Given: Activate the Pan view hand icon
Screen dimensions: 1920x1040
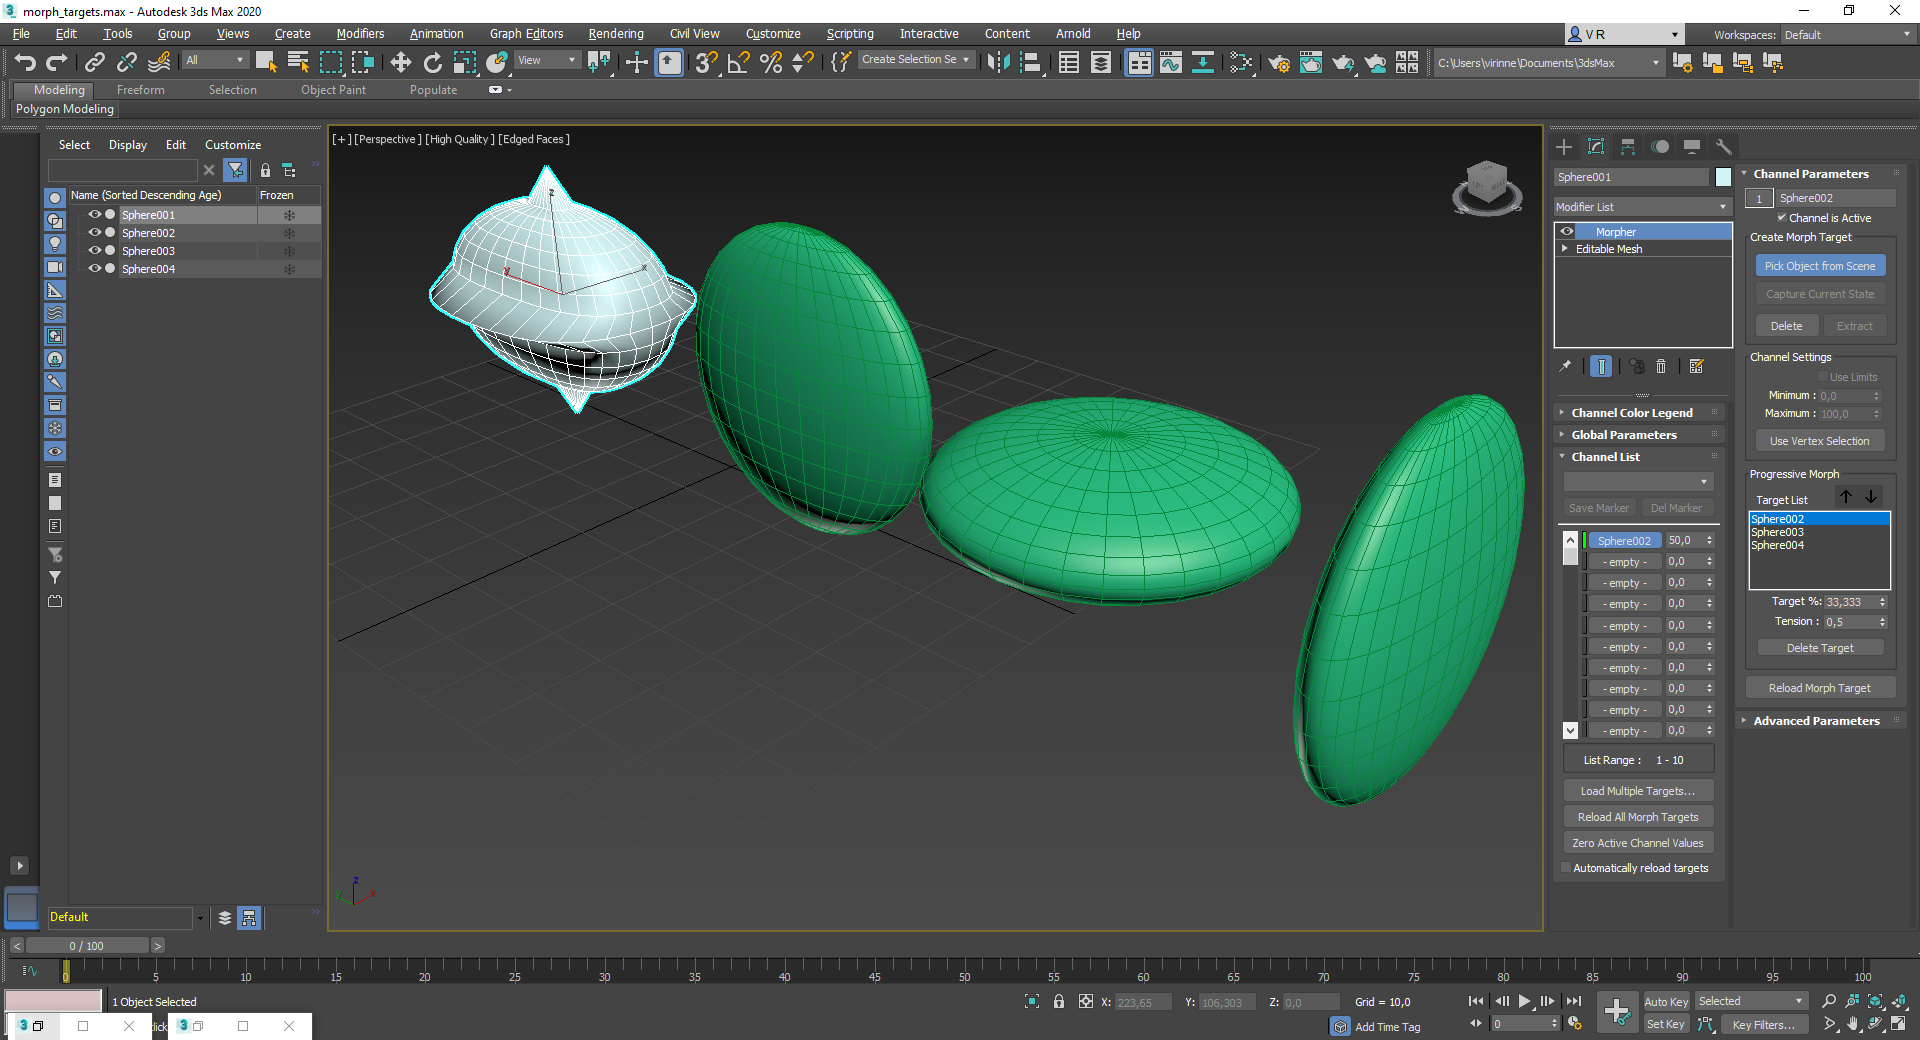Looking at the screenshot, I should pyautogui.click(x=1853, y=1024).
